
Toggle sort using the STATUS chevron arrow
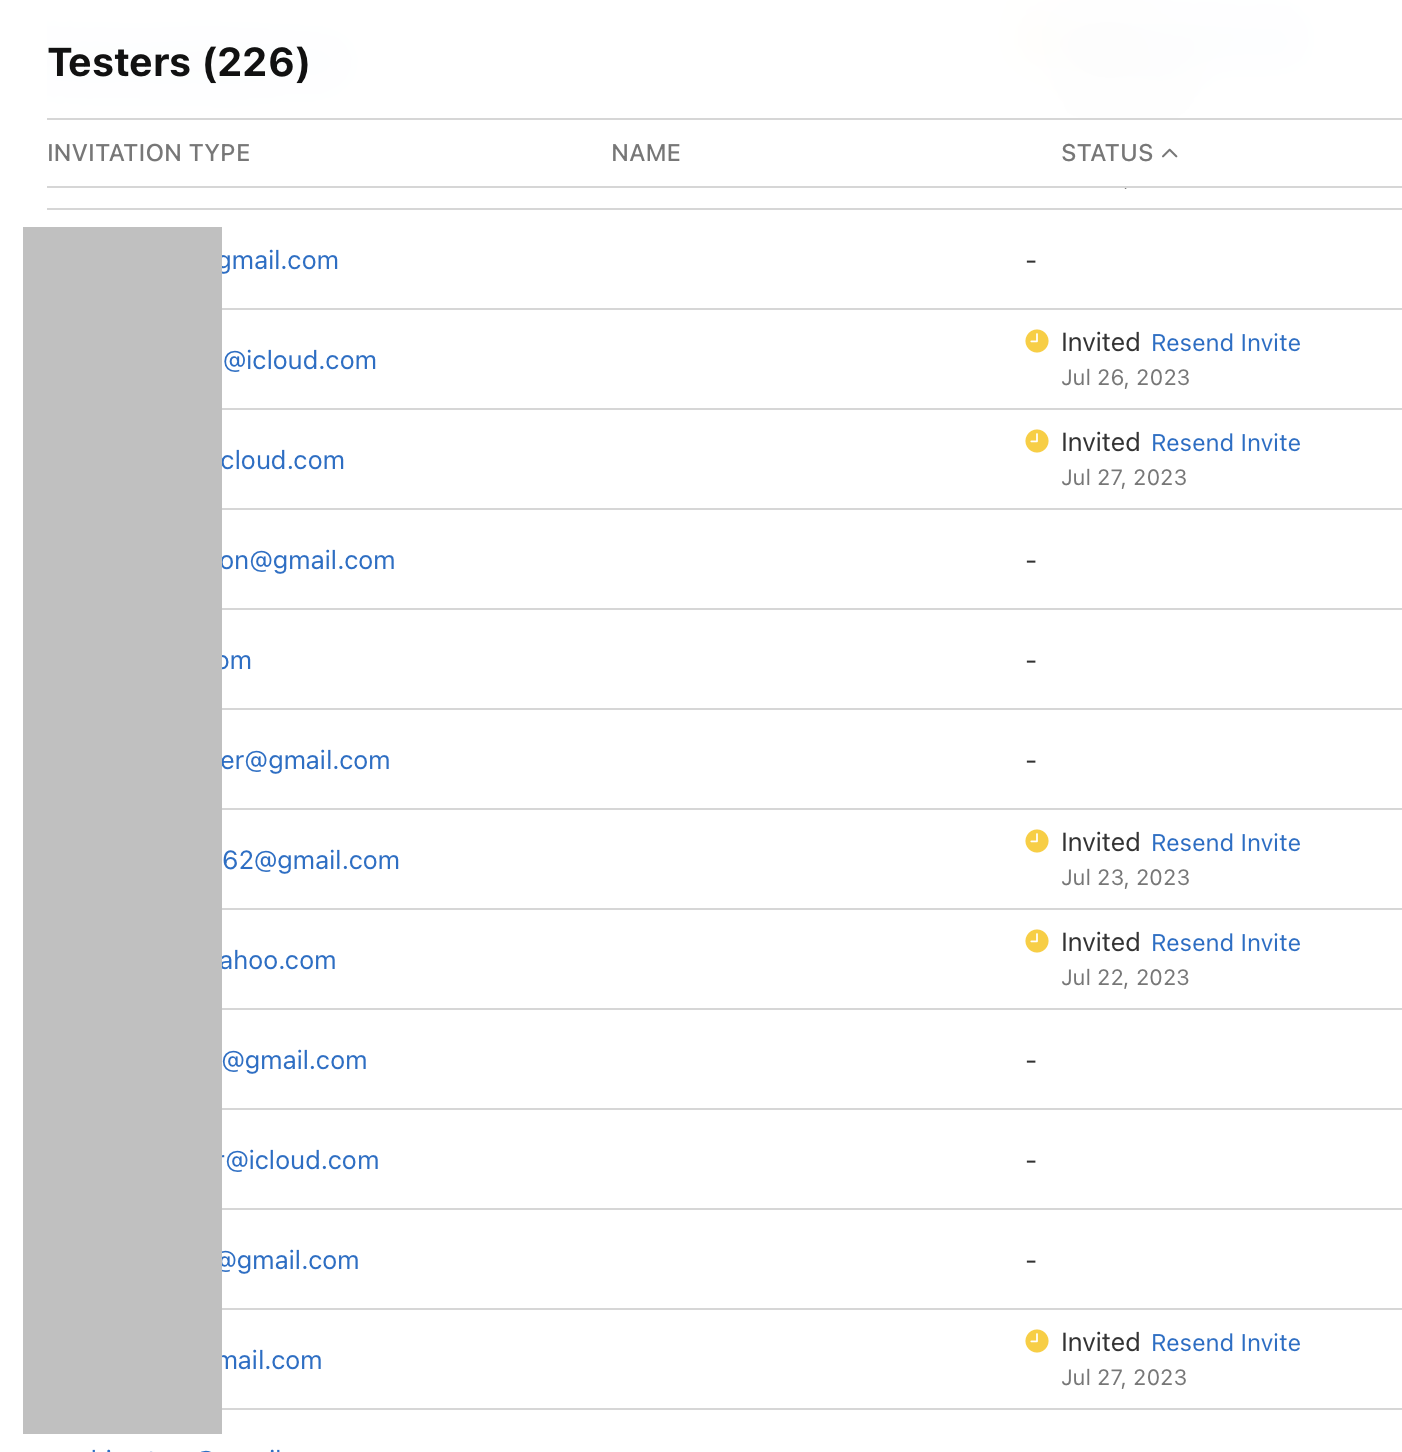tap(1170, 153)
